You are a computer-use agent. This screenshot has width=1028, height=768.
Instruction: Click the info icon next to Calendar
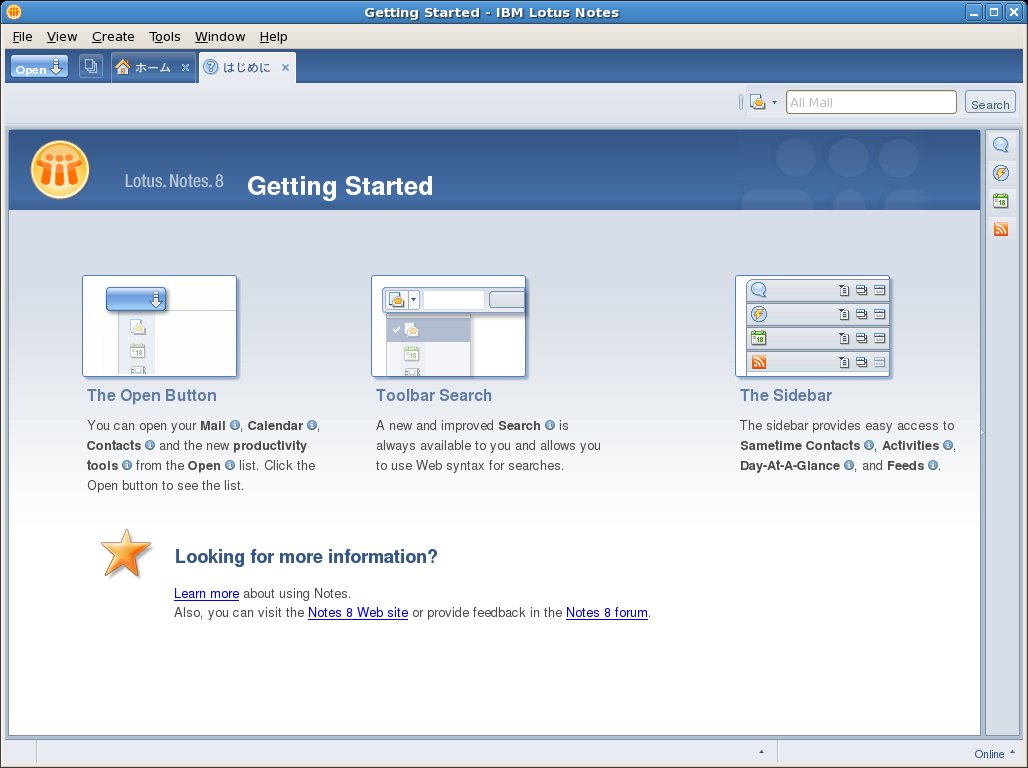(312, 425)
